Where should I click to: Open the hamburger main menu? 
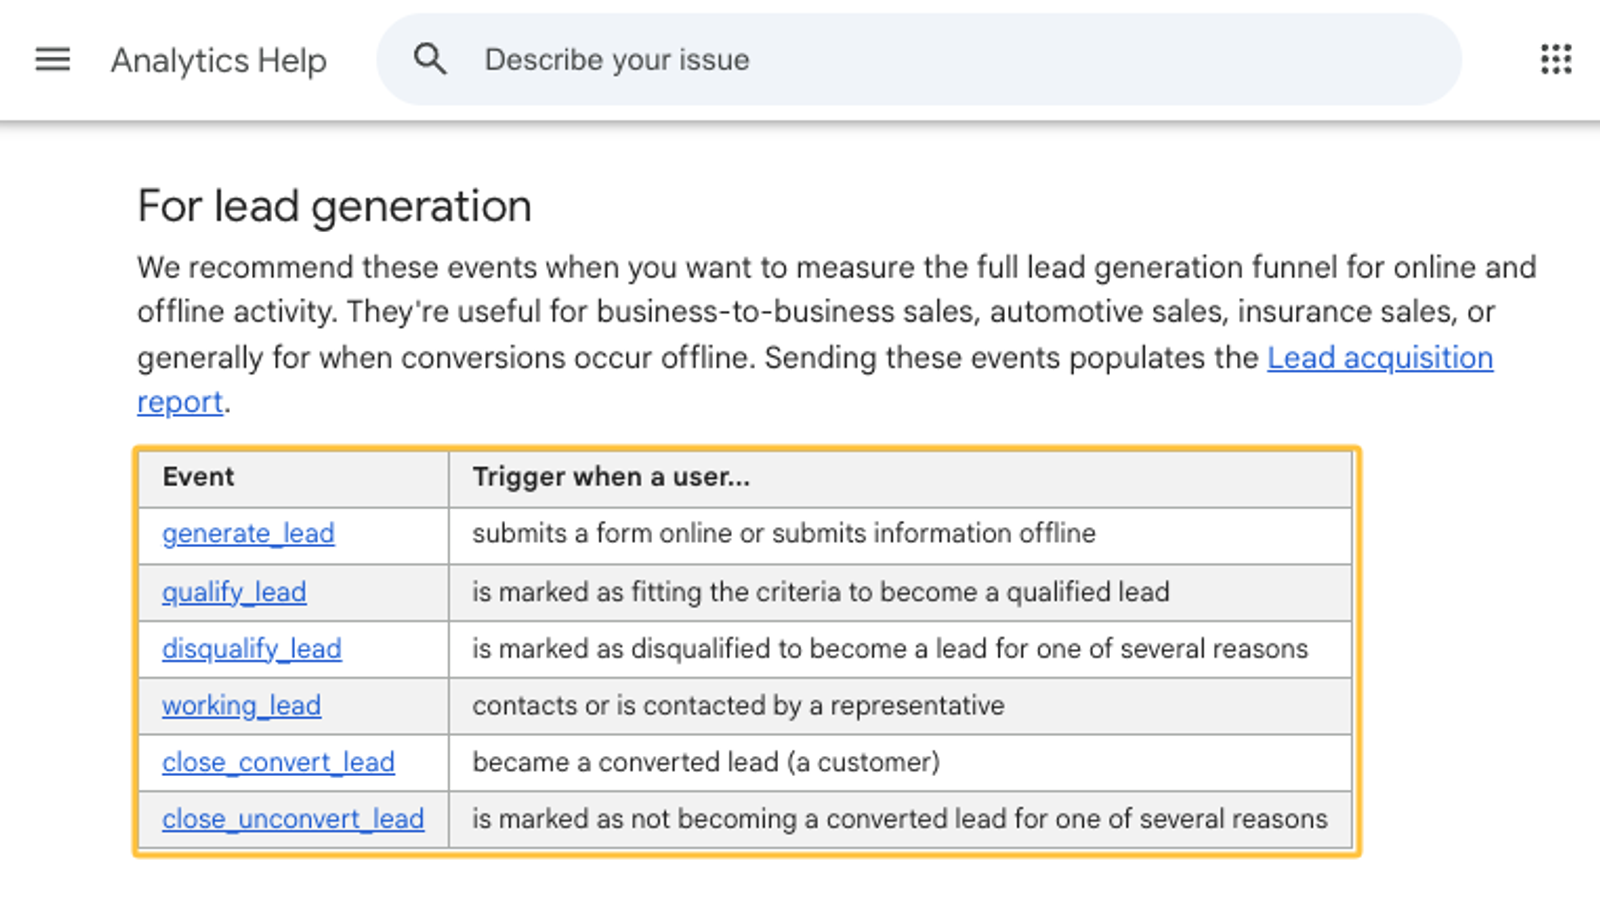53,60
